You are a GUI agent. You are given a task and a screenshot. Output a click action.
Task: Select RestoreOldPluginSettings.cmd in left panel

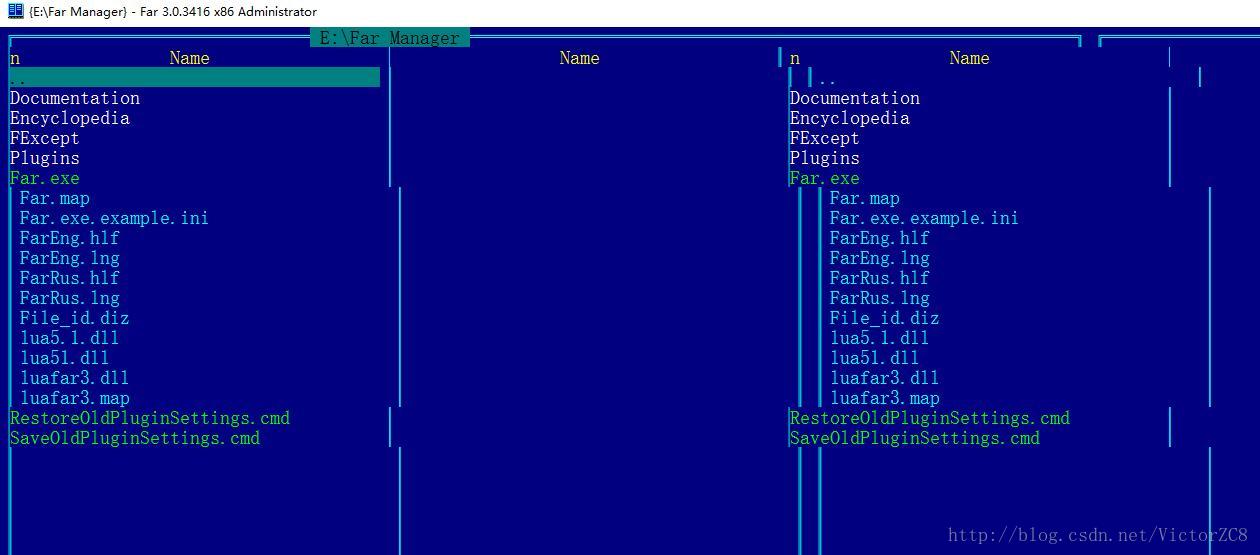(x=150, y=418)
